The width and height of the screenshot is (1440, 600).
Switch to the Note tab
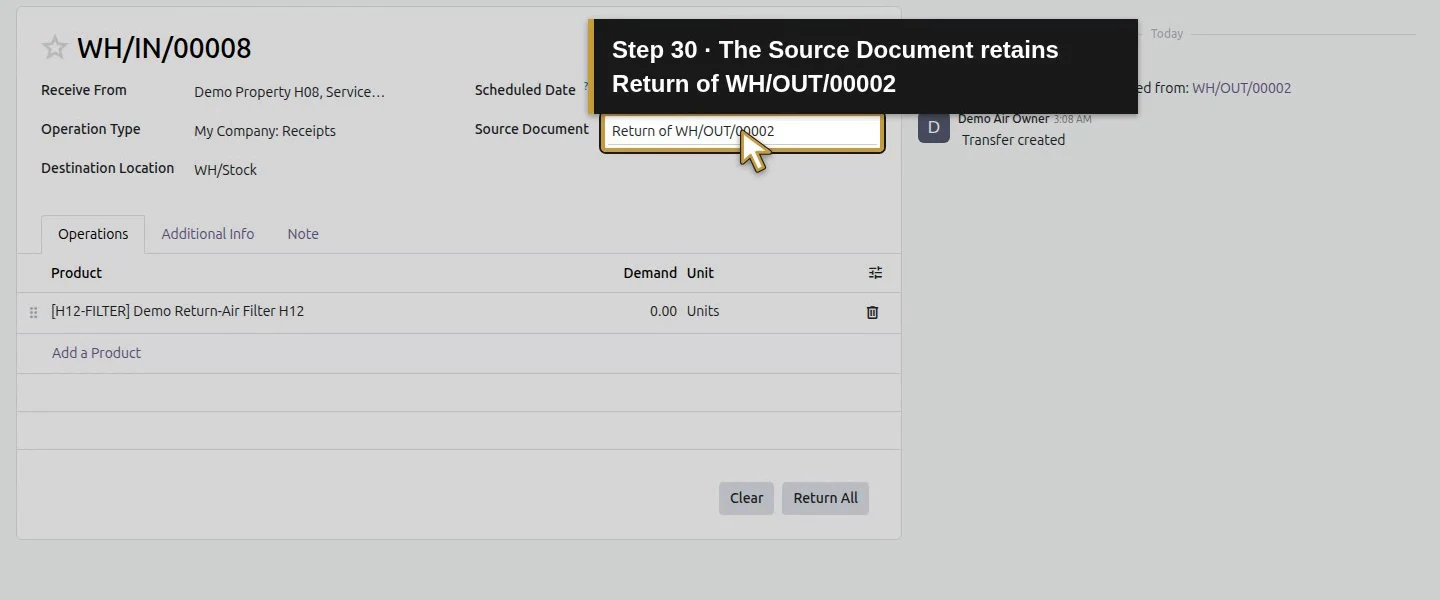[303, 234]
